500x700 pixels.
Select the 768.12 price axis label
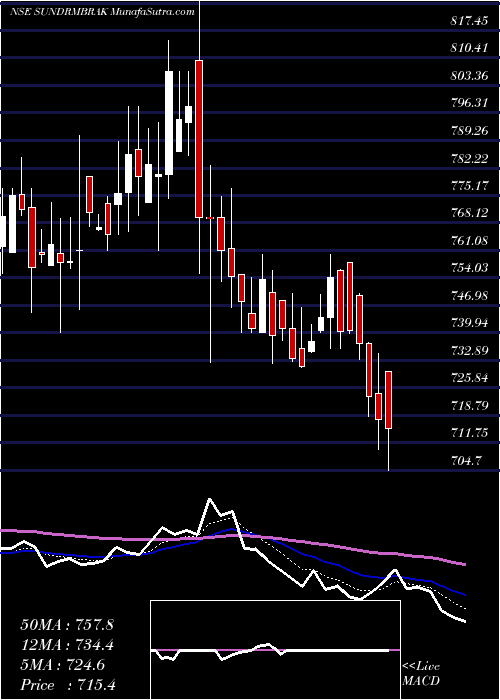click(x=469, y=213)
